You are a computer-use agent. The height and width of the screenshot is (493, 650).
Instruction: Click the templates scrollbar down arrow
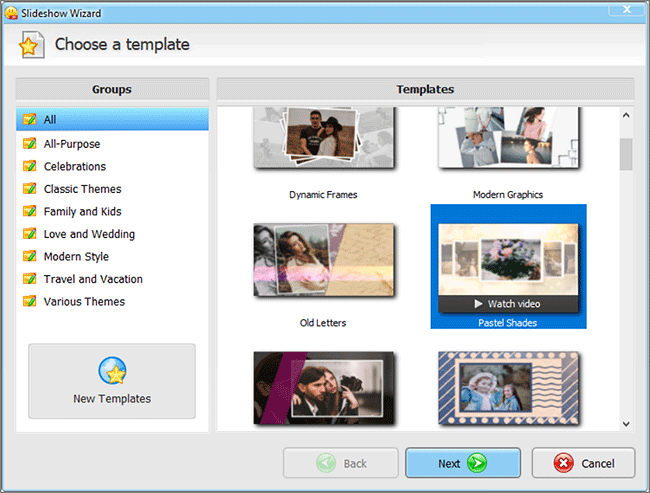coord(626,424)
